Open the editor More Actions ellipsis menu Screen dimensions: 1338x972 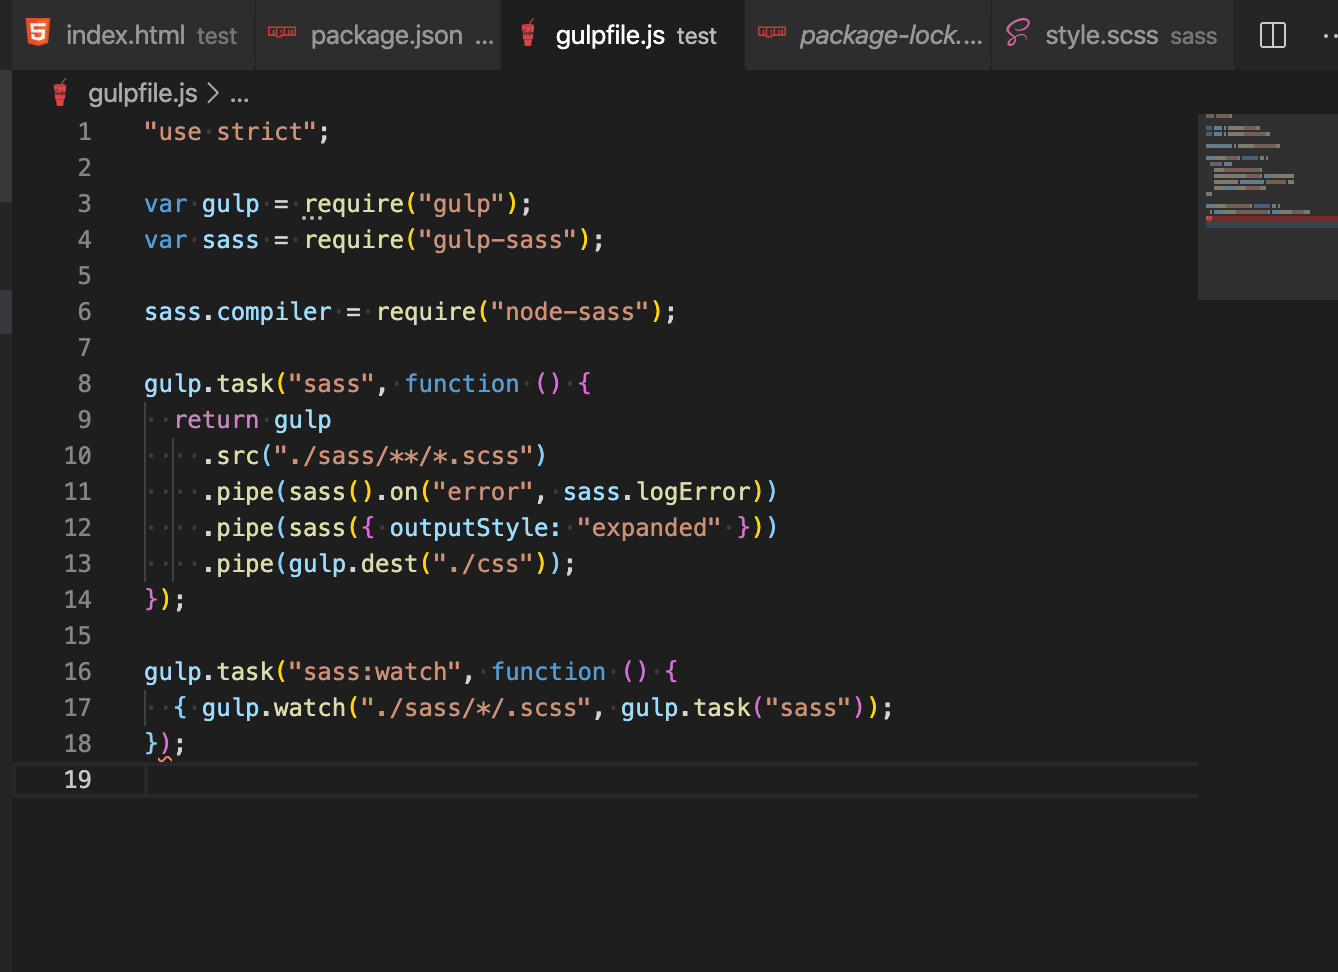(1329, 36)
